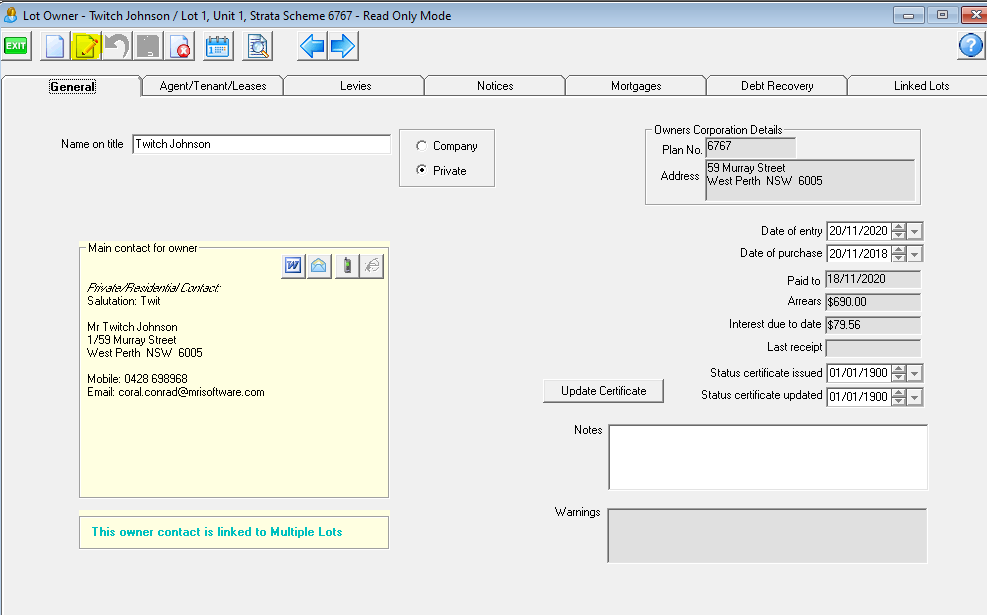
Task: Go to previous lot owner with left arrow
Action: pos(312,47)
